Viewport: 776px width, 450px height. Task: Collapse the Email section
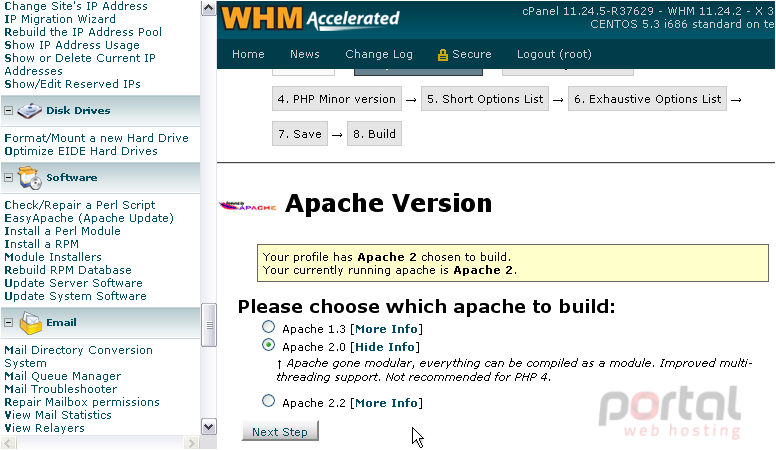(8, 322)
